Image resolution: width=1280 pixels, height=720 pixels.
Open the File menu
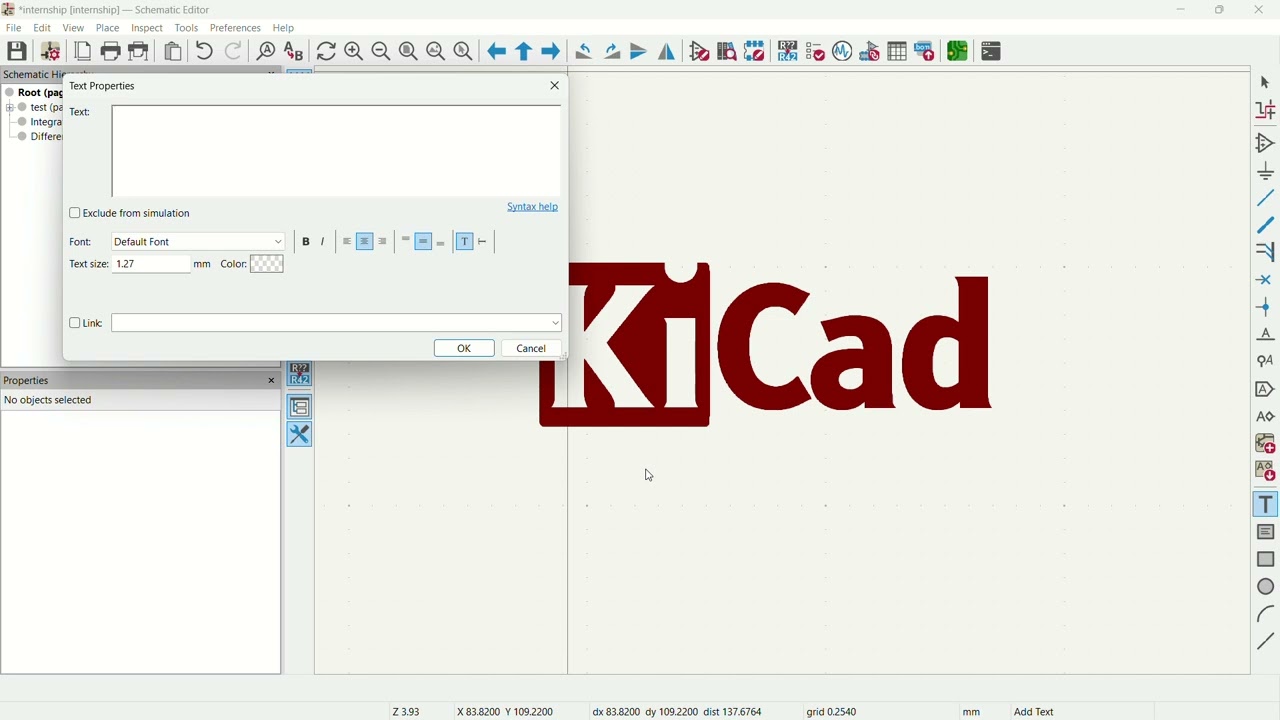14,28
